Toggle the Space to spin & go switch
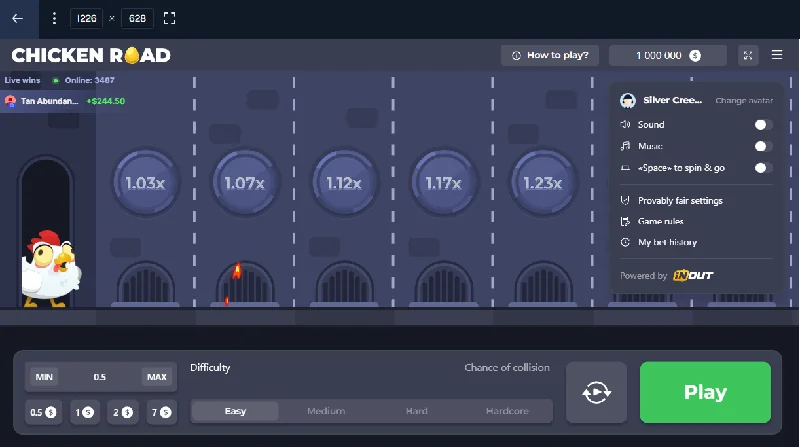This screenshot has height=447, width=800. coord(763,168)
